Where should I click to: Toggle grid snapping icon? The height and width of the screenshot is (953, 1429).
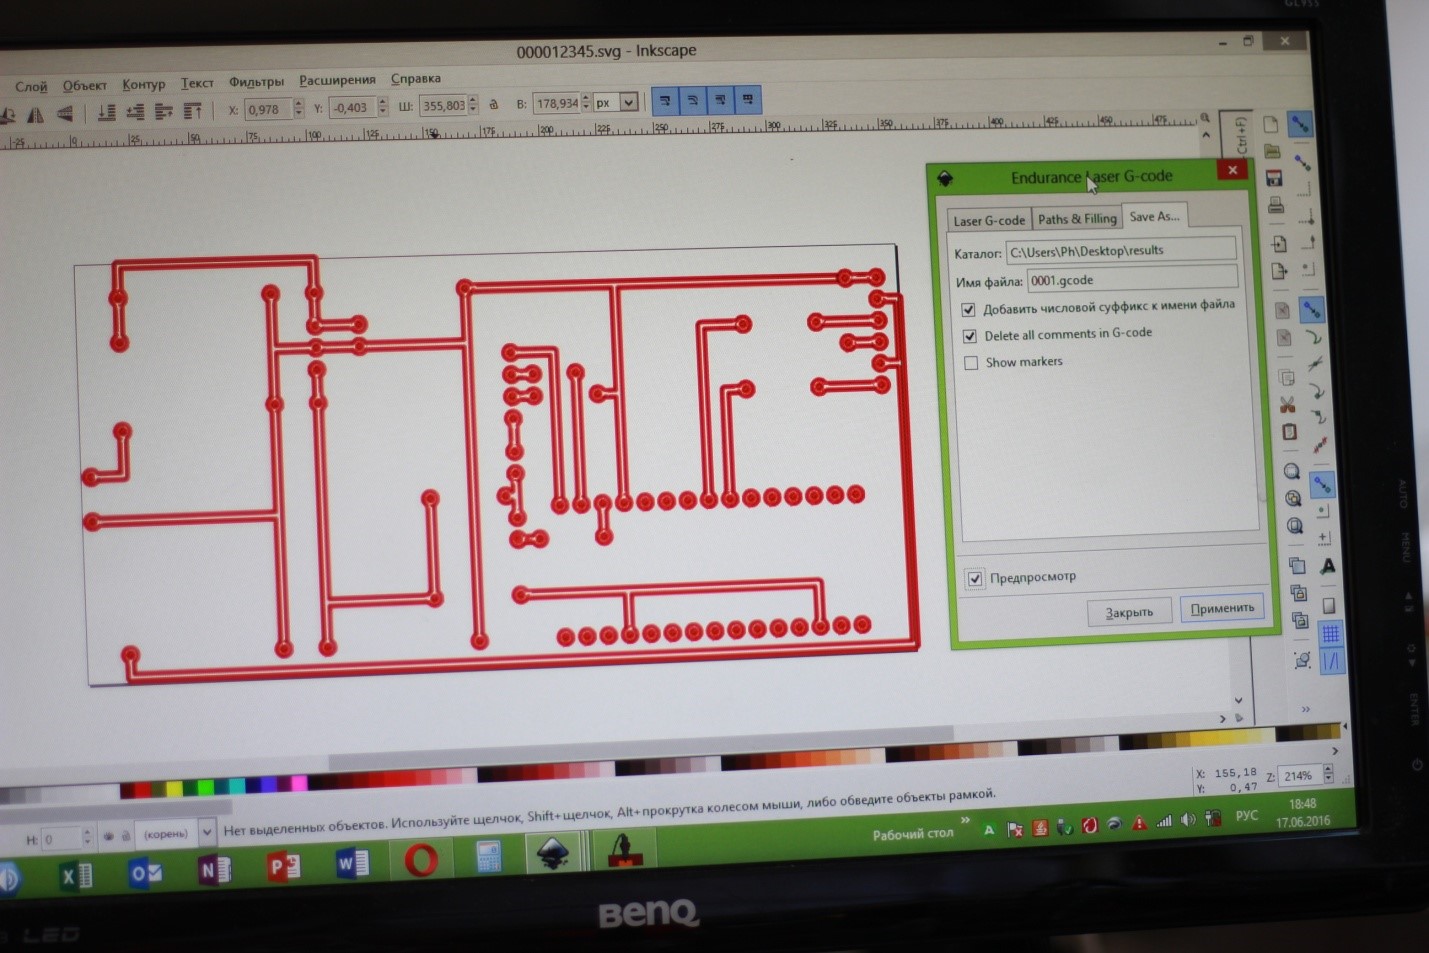tap(1330, 634)
